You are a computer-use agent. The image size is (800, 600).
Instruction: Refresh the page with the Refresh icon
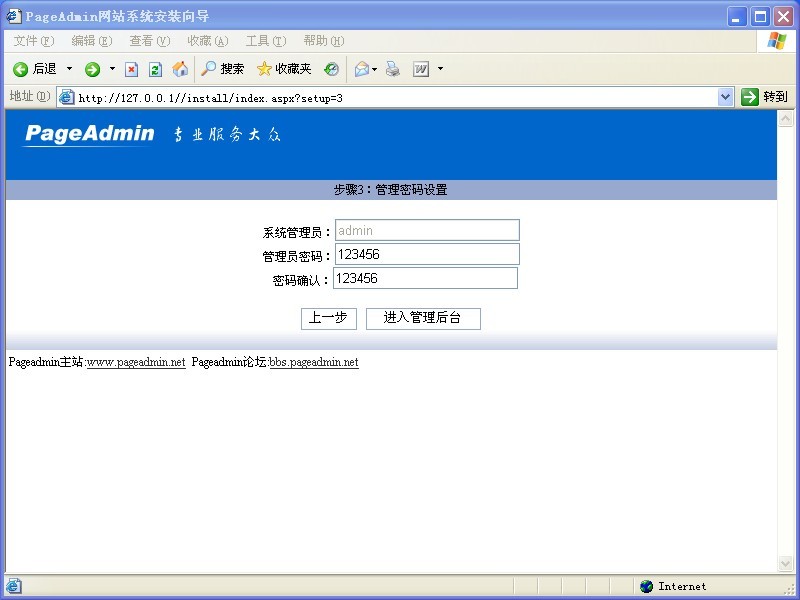point(155,69)
